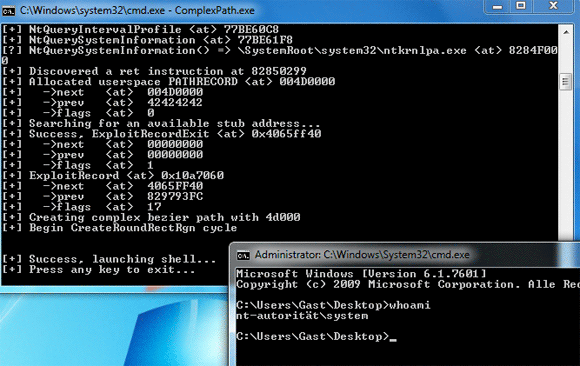Click 'Success, launching shell...' line
580x366 pixels.
109,259
